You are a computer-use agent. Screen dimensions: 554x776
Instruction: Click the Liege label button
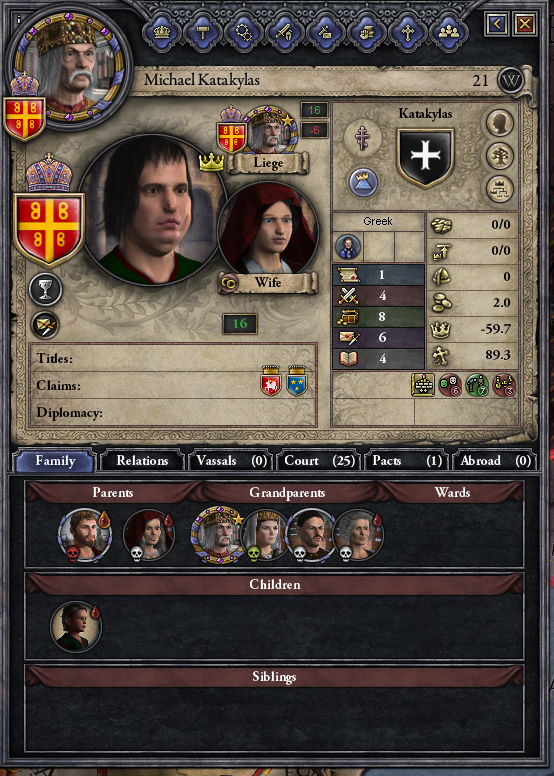[x=268, y=163]
